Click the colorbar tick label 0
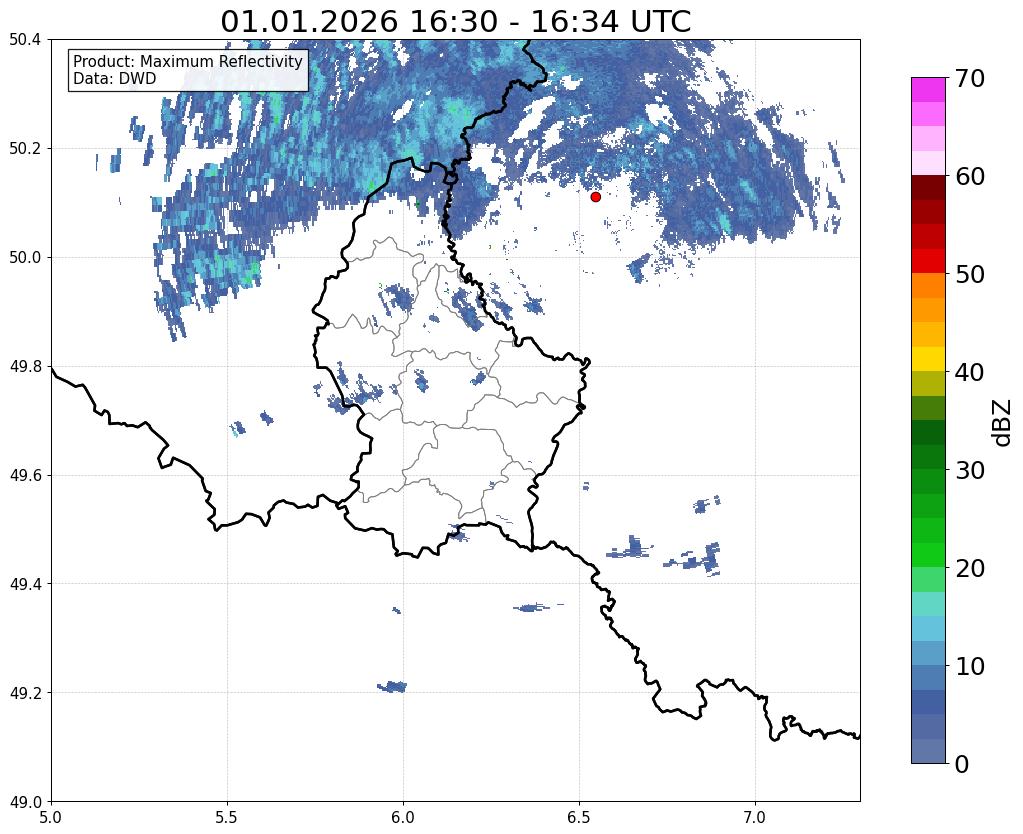The height and width of the screenshot is (834, 1023). click(x=962, y=764)
